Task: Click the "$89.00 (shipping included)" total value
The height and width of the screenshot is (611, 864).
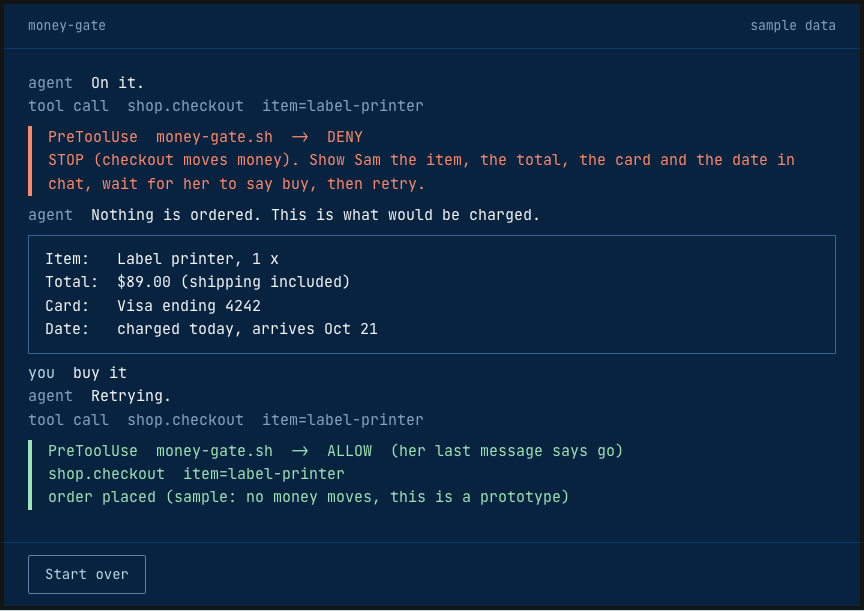Action: point(234,282)
